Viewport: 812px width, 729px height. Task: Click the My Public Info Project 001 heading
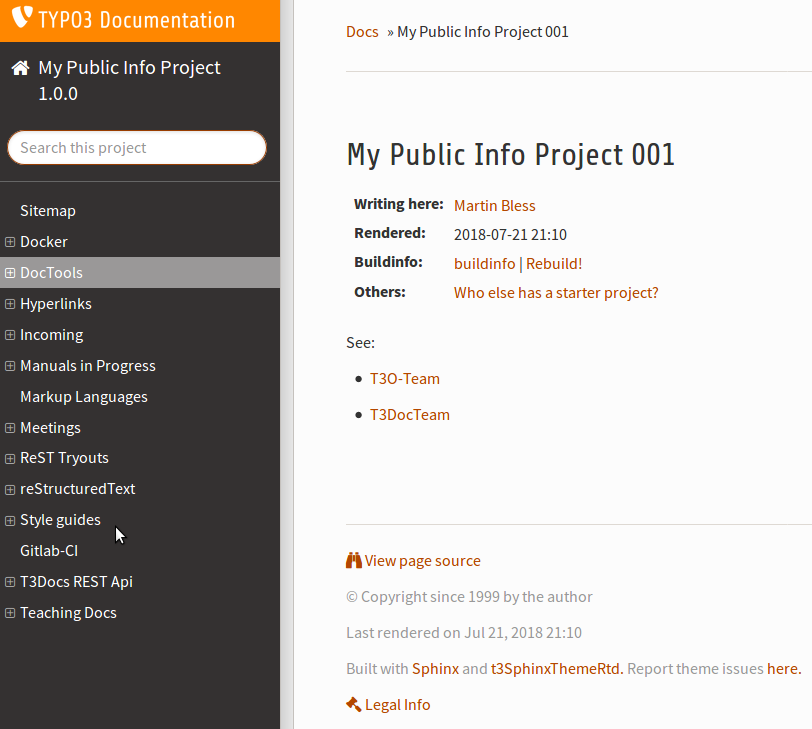(x=511, y=155)
